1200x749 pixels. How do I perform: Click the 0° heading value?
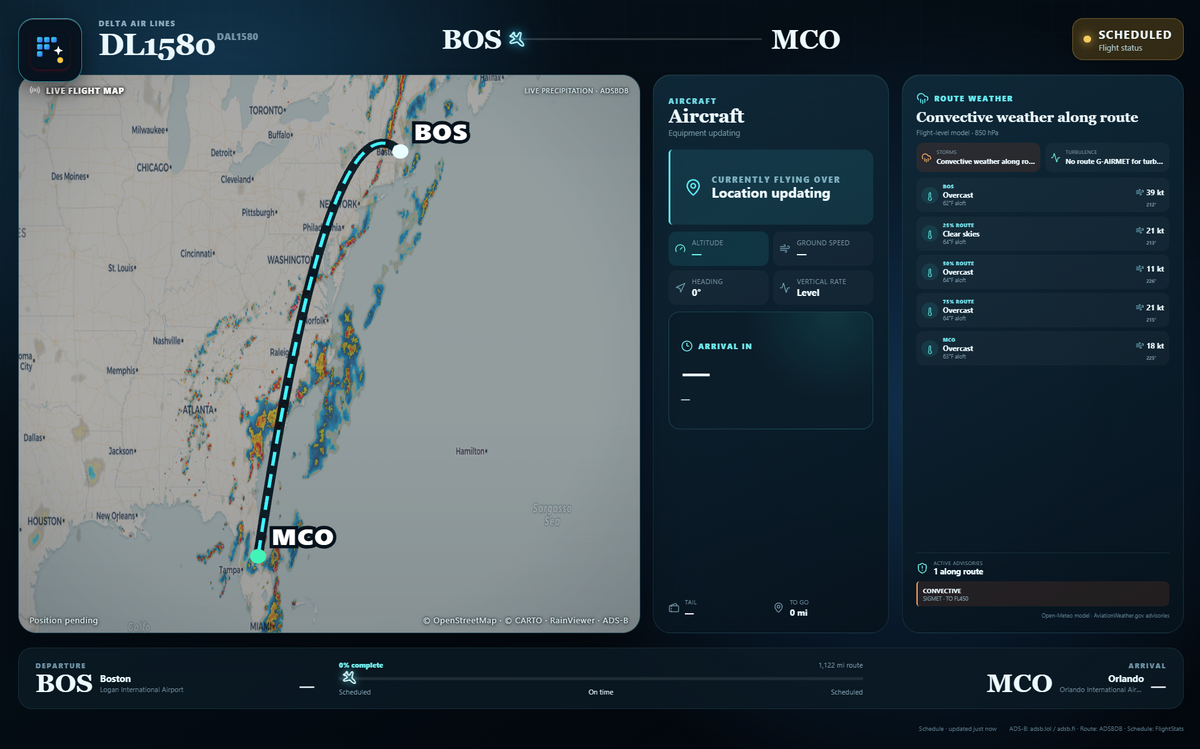[x=696, y=293]
